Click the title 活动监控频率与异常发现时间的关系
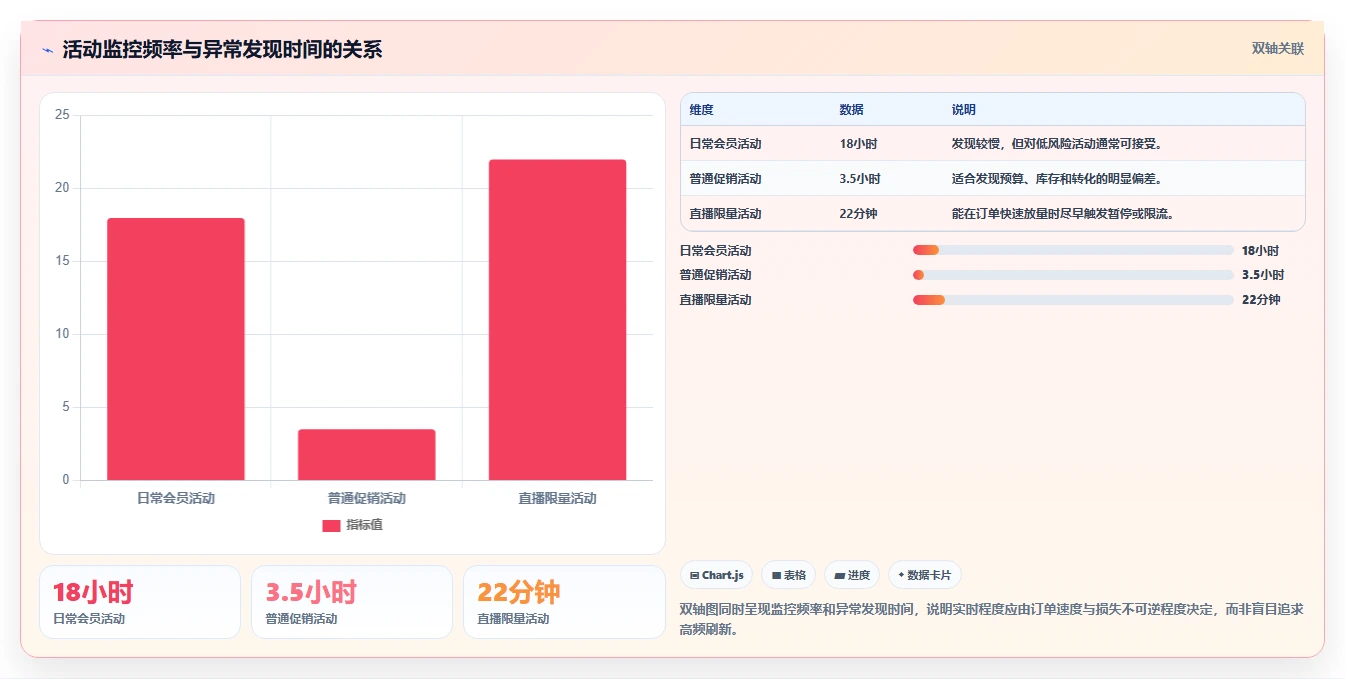Image resolution: width=1345 pixels, height=679 pixels. click(x=222, y=50)
